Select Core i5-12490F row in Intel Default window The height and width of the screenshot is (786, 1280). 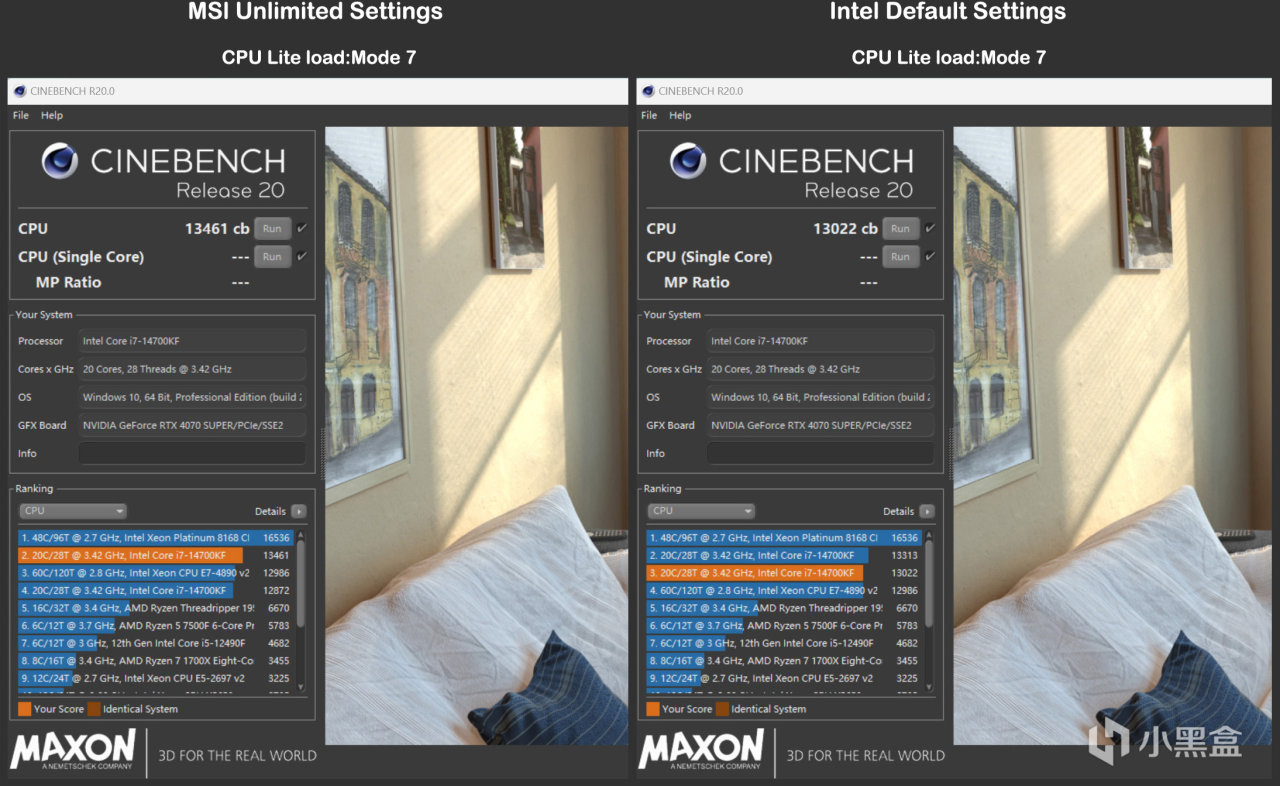[x=783, y=643]
